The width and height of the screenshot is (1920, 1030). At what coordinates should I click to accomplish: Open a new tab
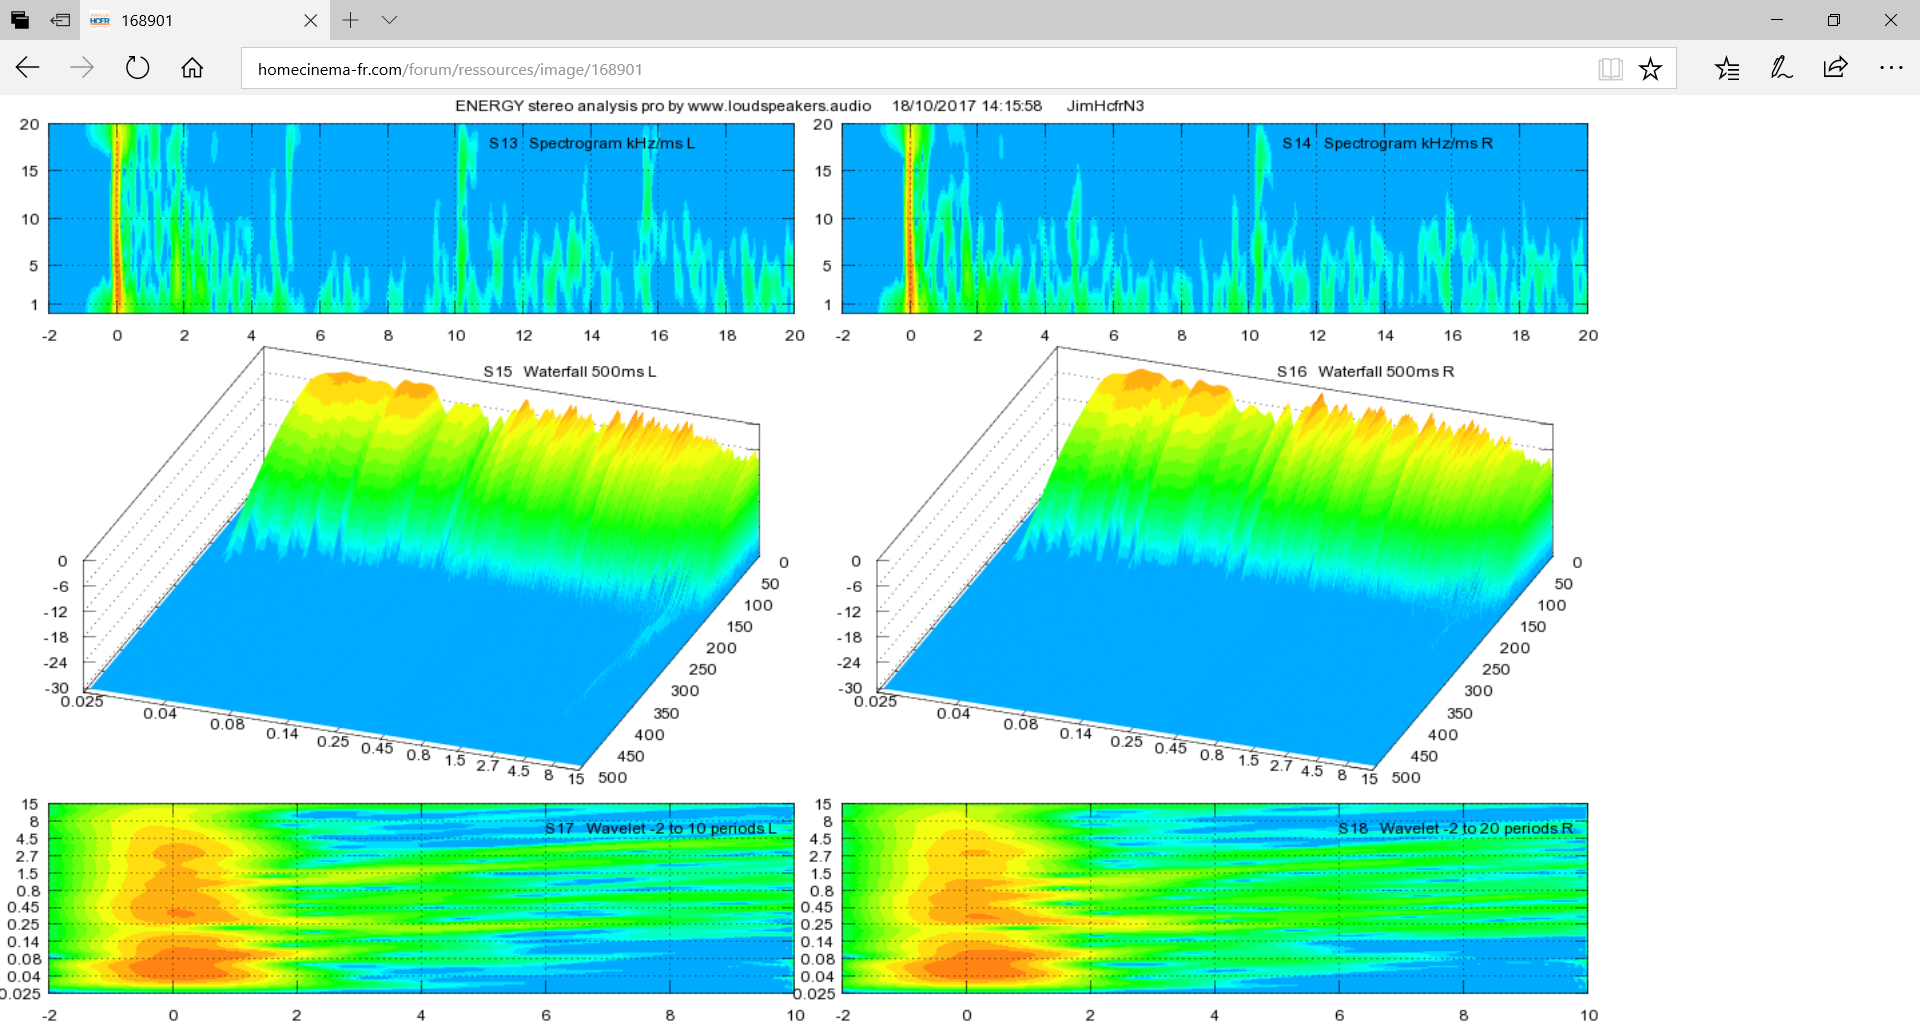click(x=350, y=20)
